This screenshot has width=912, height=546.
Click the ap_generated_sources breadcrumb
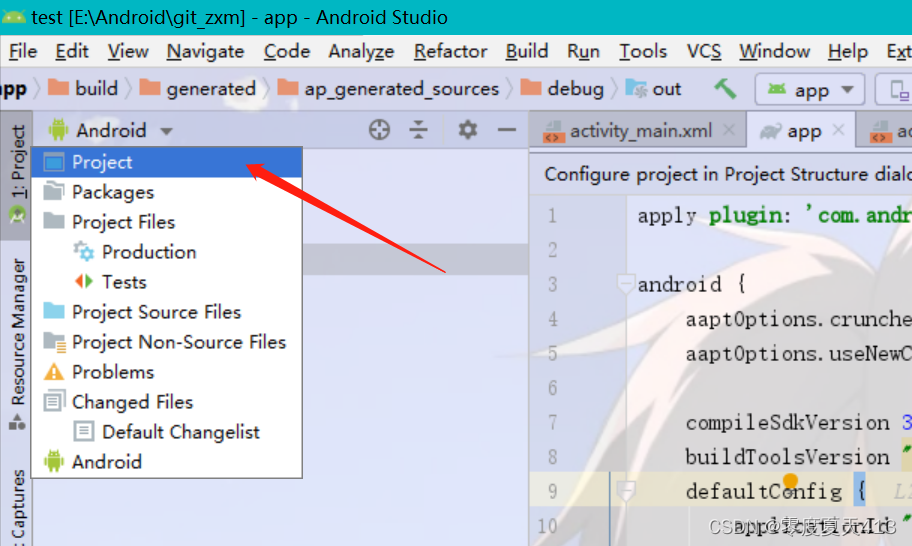tap(388, 88)
